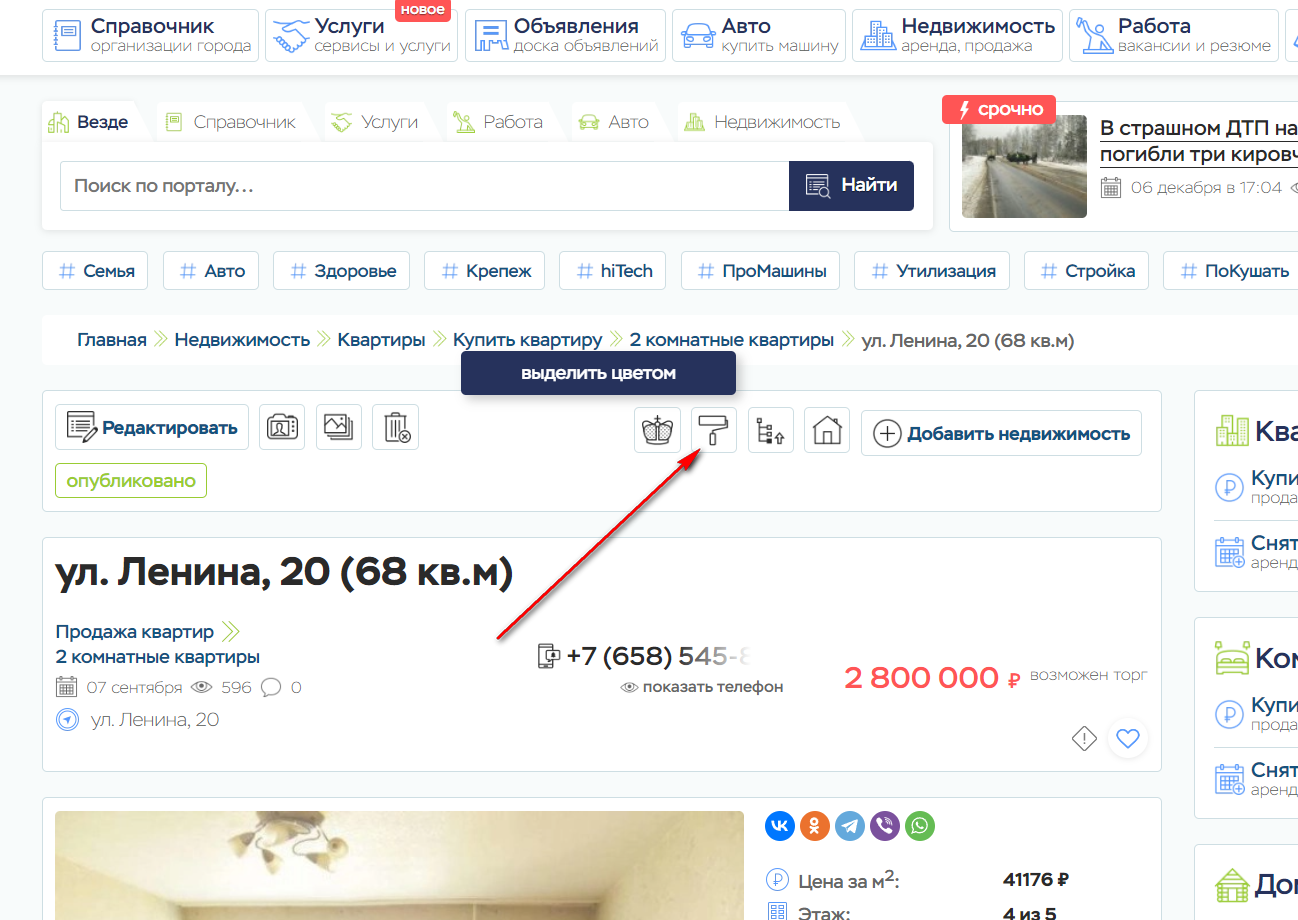Report listing with the diamond warning icon
This screenshot has width=1298, height=920.
click(x=1084, y=739)
